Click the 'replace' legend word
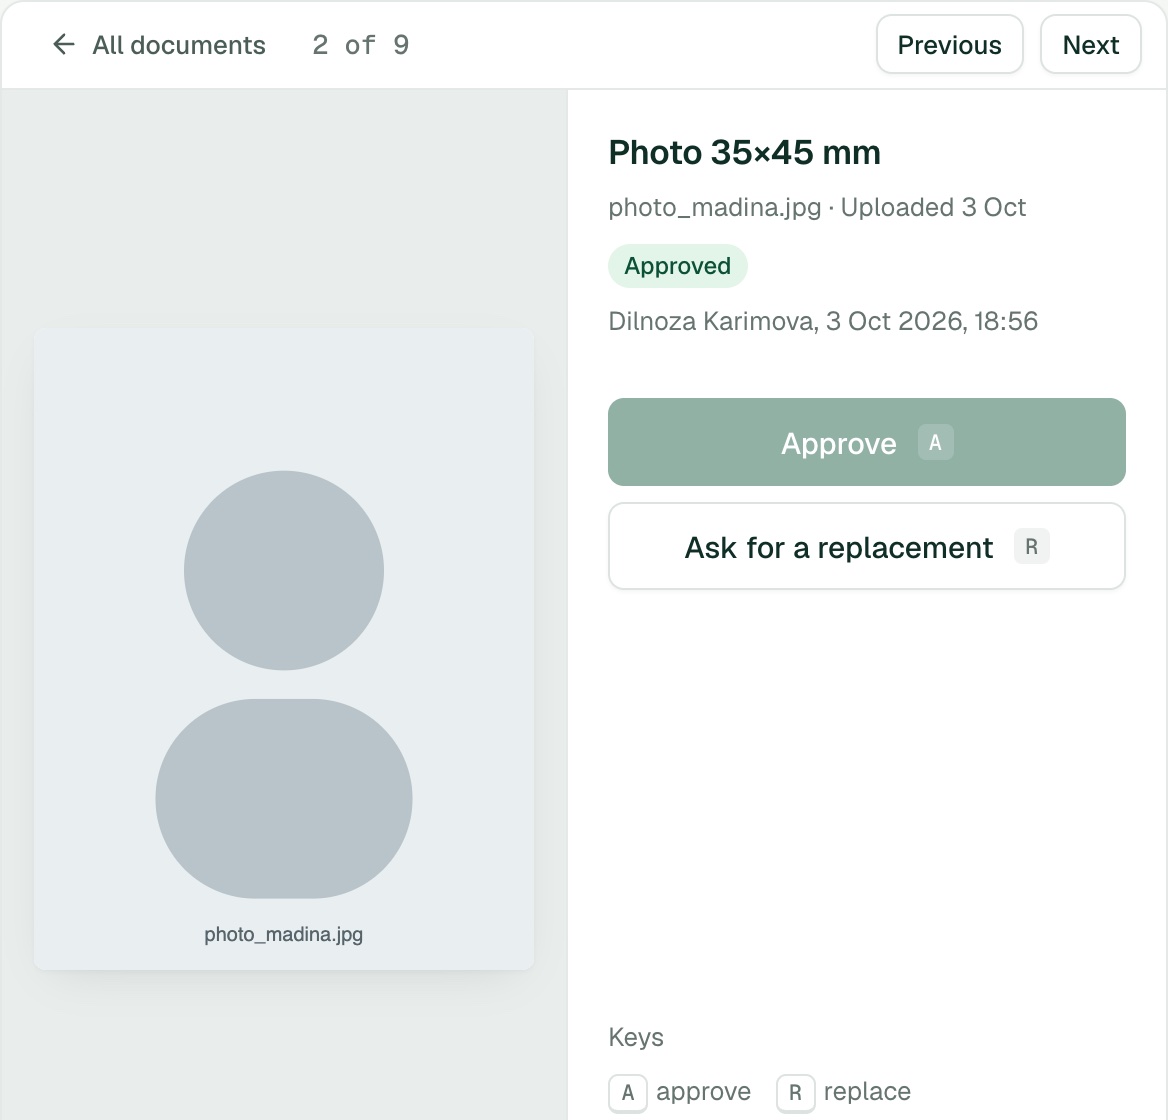 coord(867,1092)
